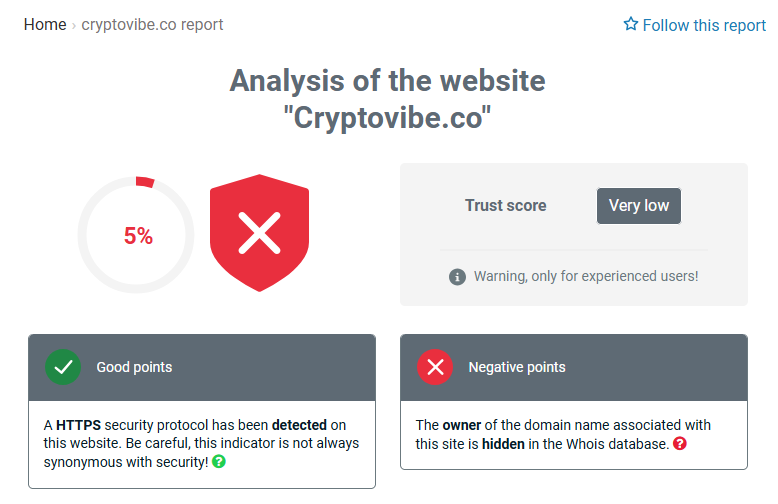Open the green question mark HTTPS help icon
778x504 pixels.
coord(219,461)
